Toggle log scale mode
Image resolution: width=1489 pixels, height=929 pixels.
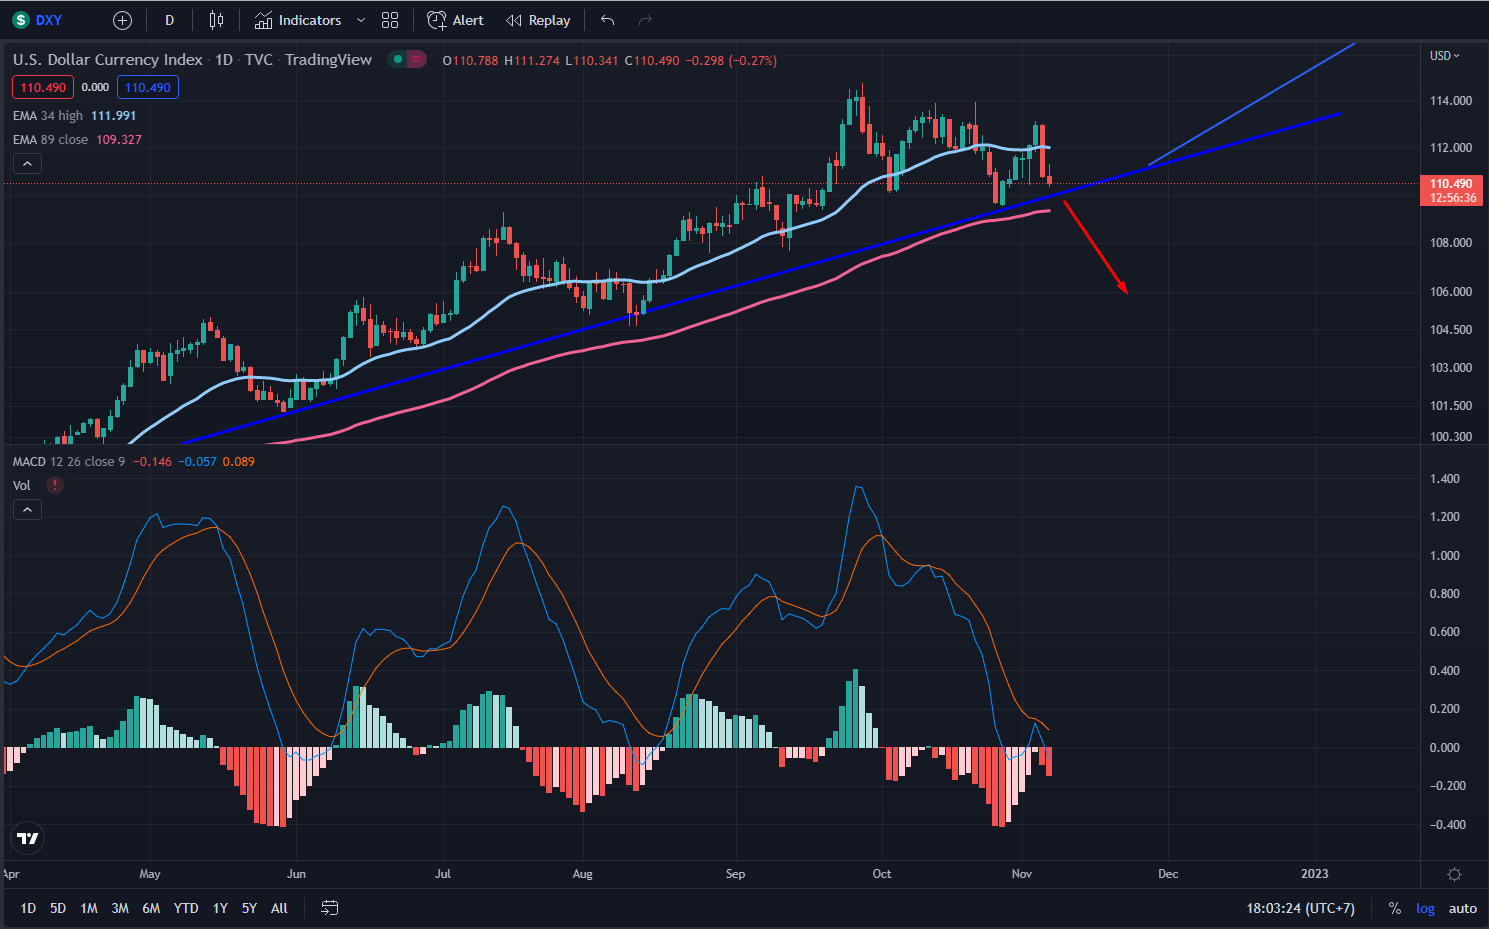[1425, 908]
